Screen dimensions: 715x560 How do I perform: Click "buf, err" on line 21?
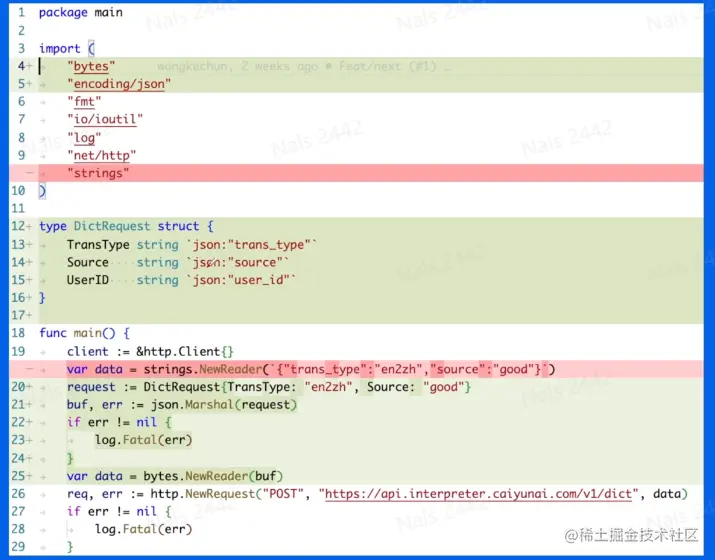click(x=95, y=405)
